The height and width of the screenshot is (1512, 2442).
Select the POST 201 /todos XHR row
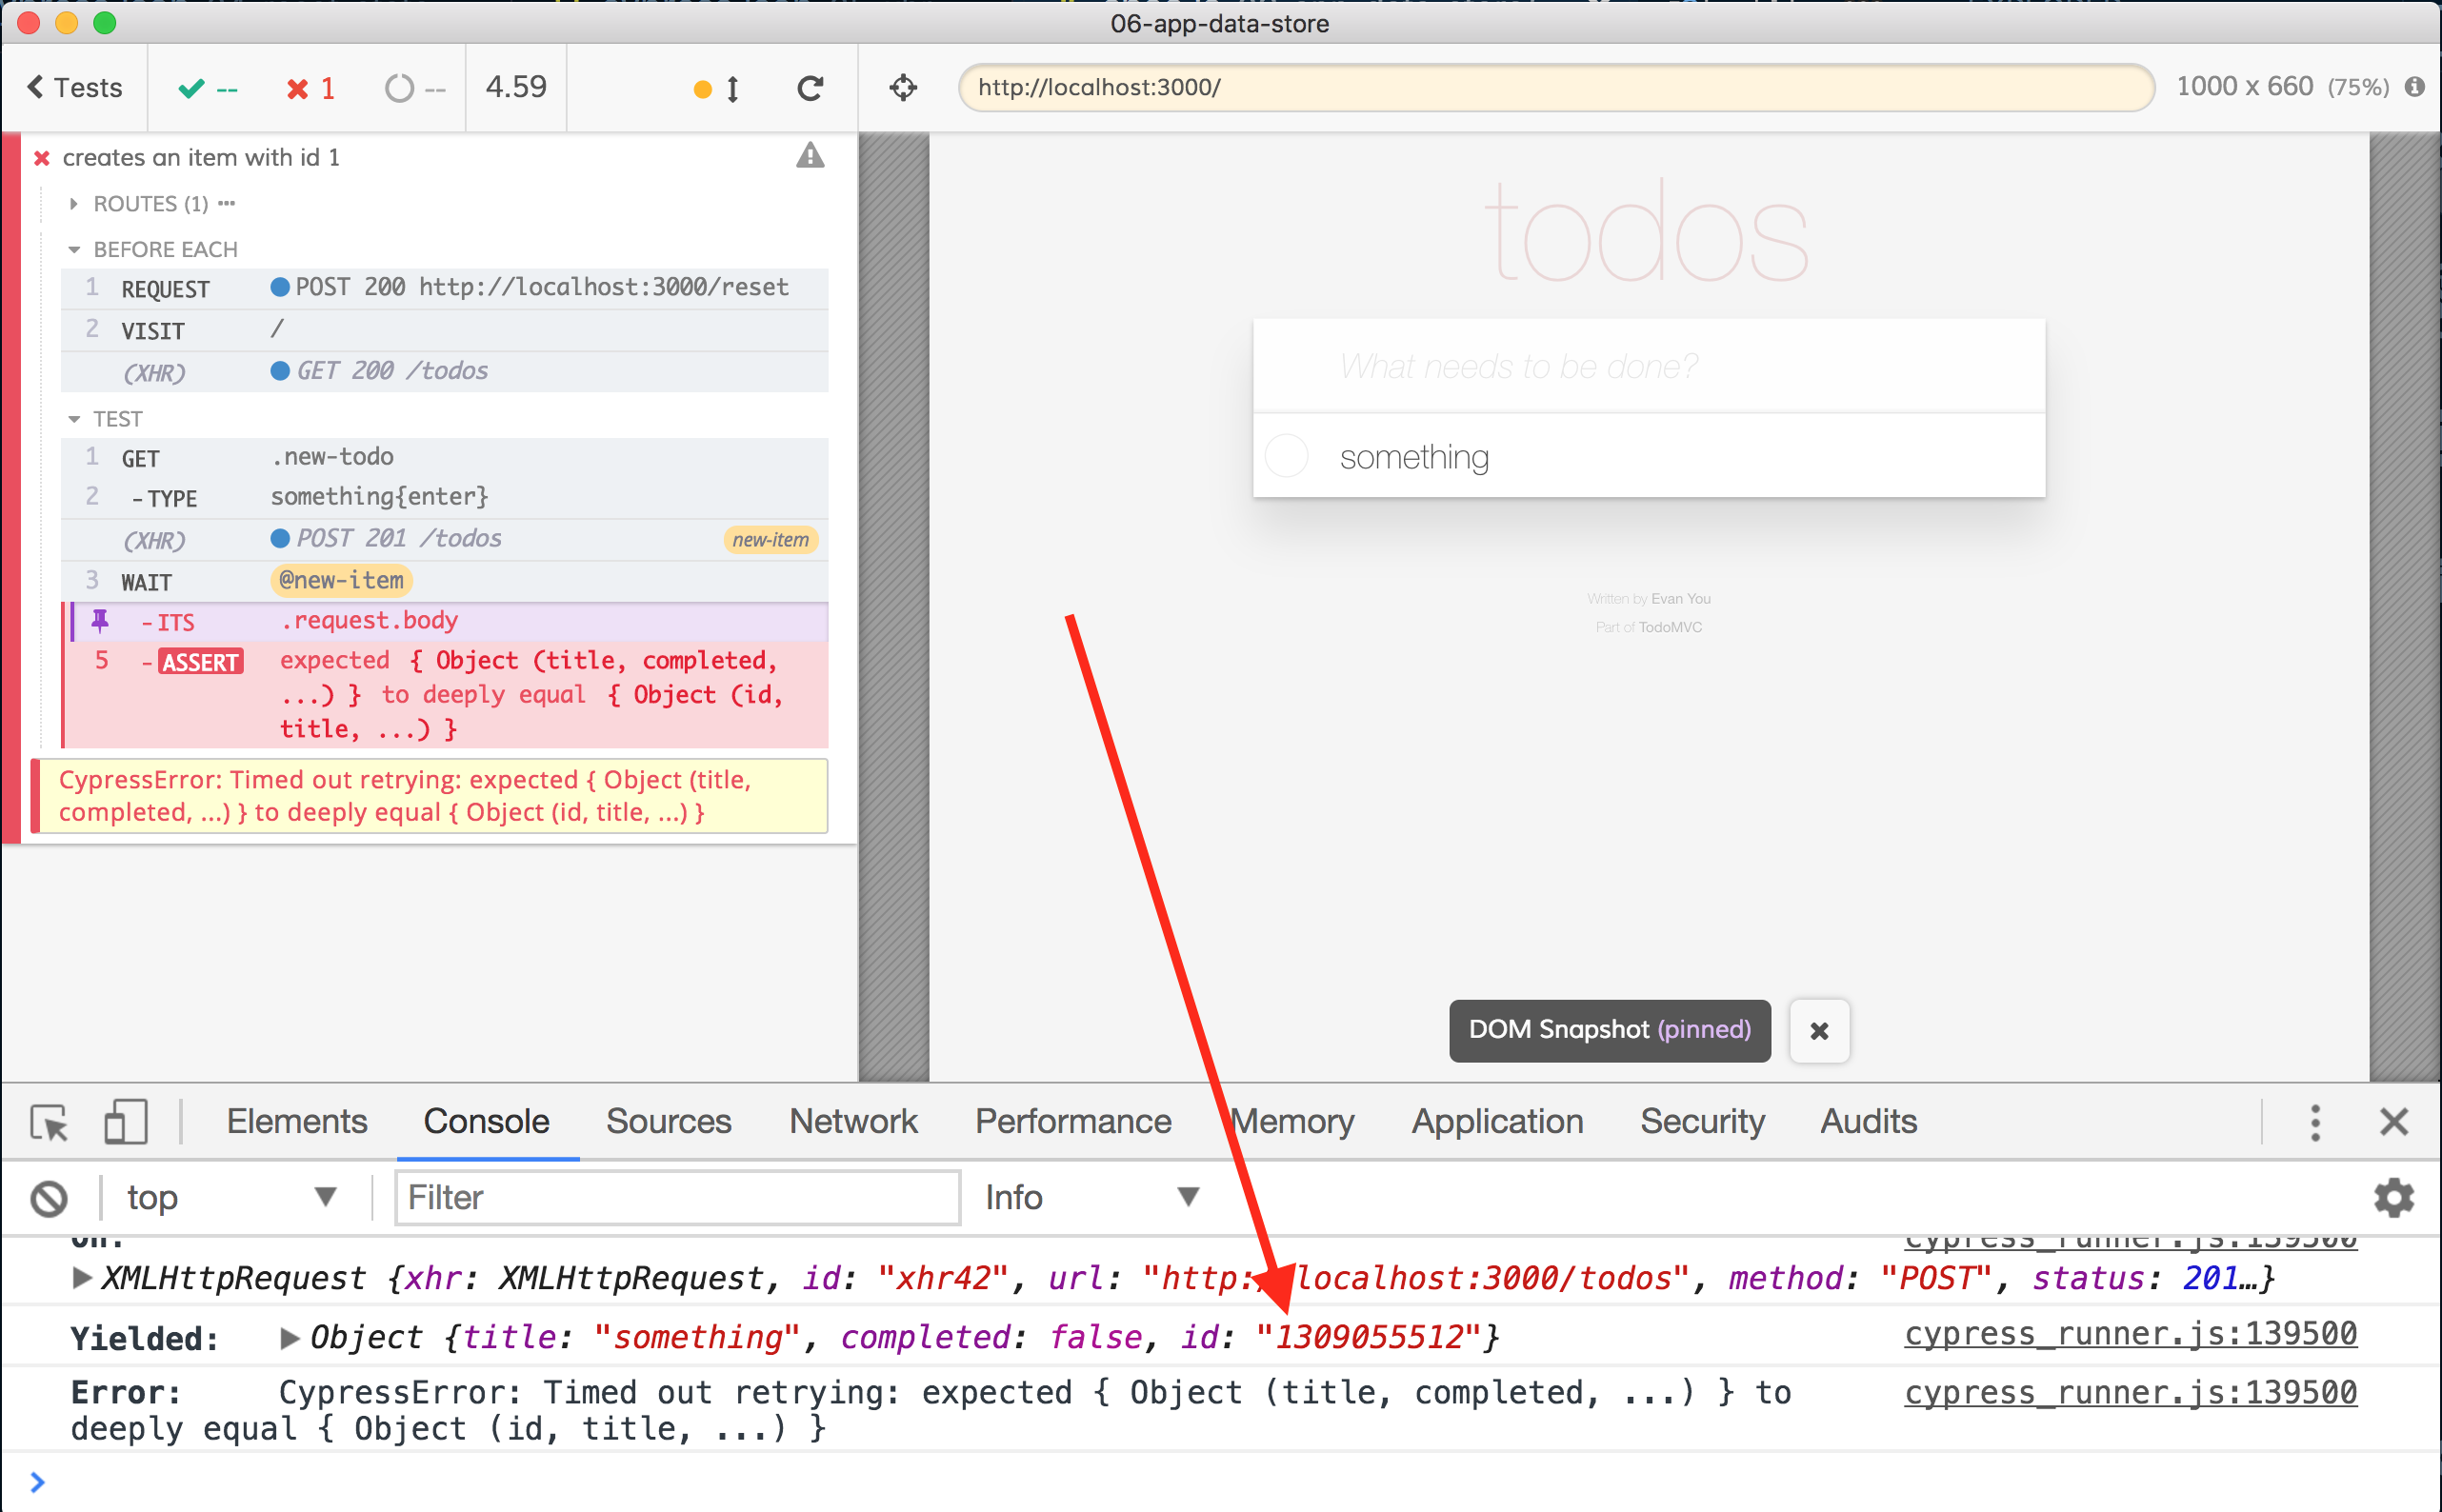tap(444, 539)
